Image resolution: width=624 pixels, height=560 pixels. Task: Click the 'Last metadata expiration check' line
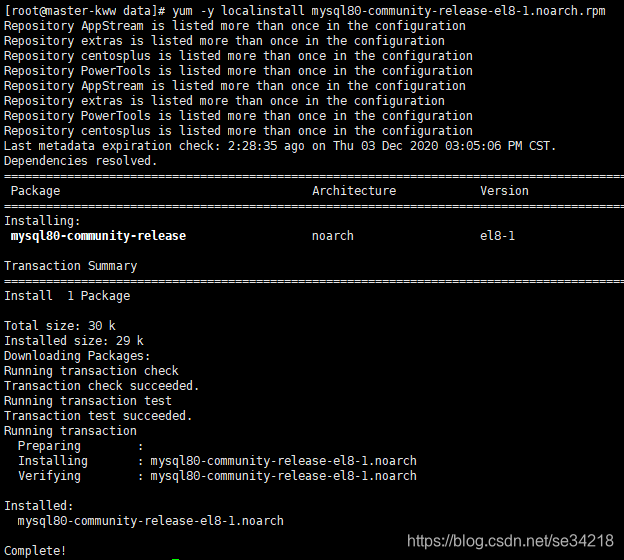(x=280, y=146)
